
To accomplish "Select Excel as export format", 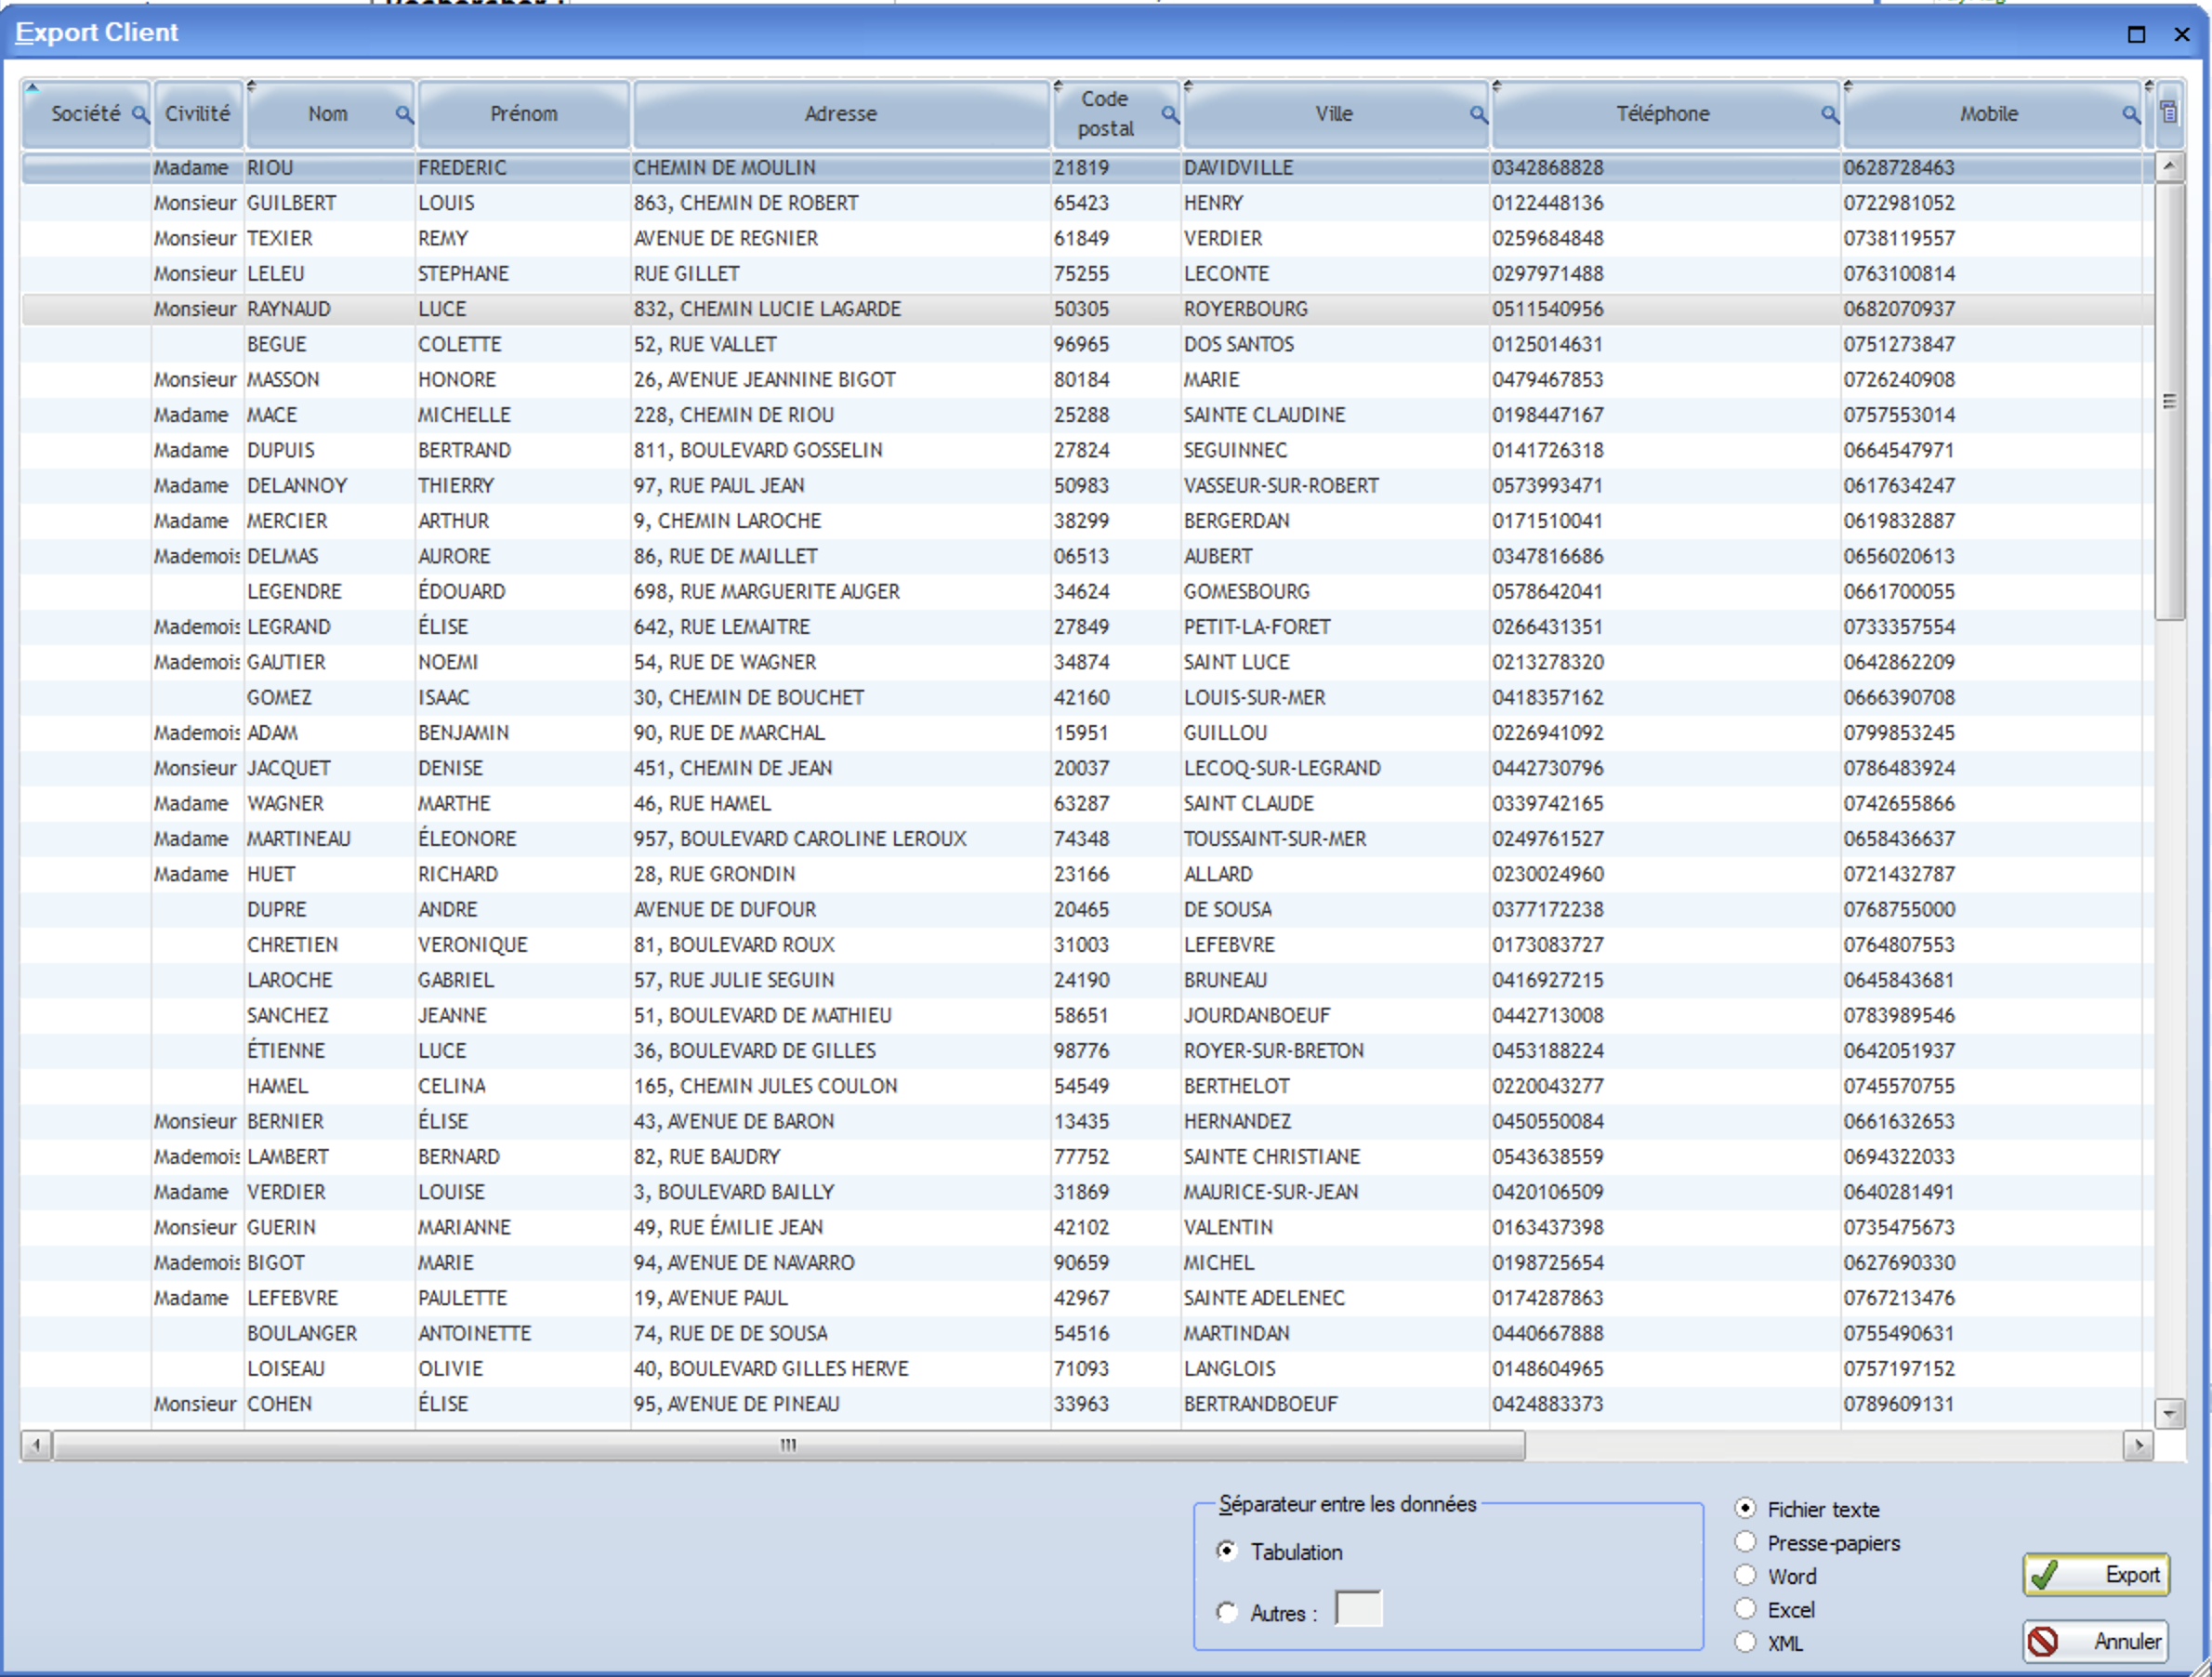I will (1745, 1609).
